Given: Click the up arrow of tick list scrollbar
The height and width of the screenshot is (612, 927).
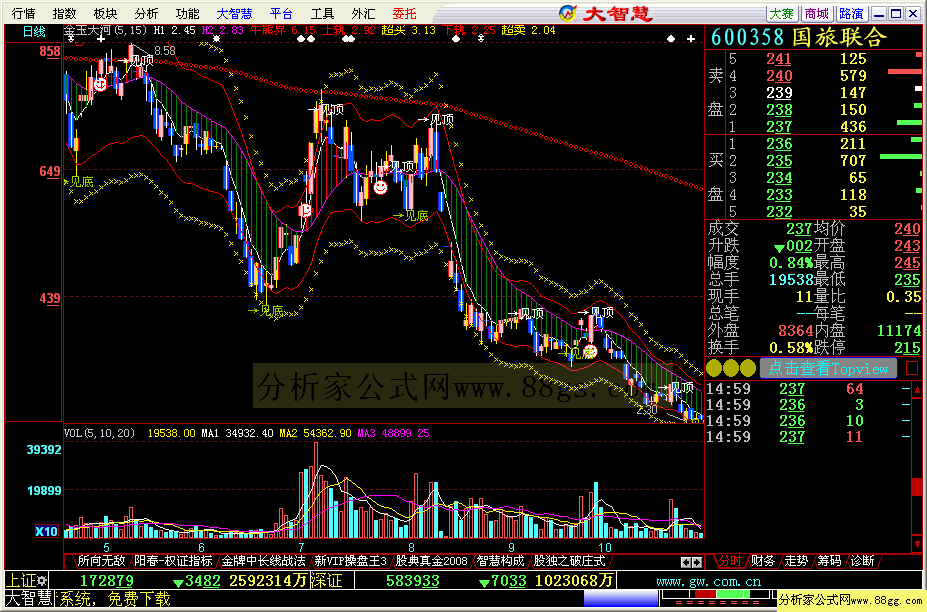Looking at the screenshot, I should pyautogui.click(x=917, y=389).
